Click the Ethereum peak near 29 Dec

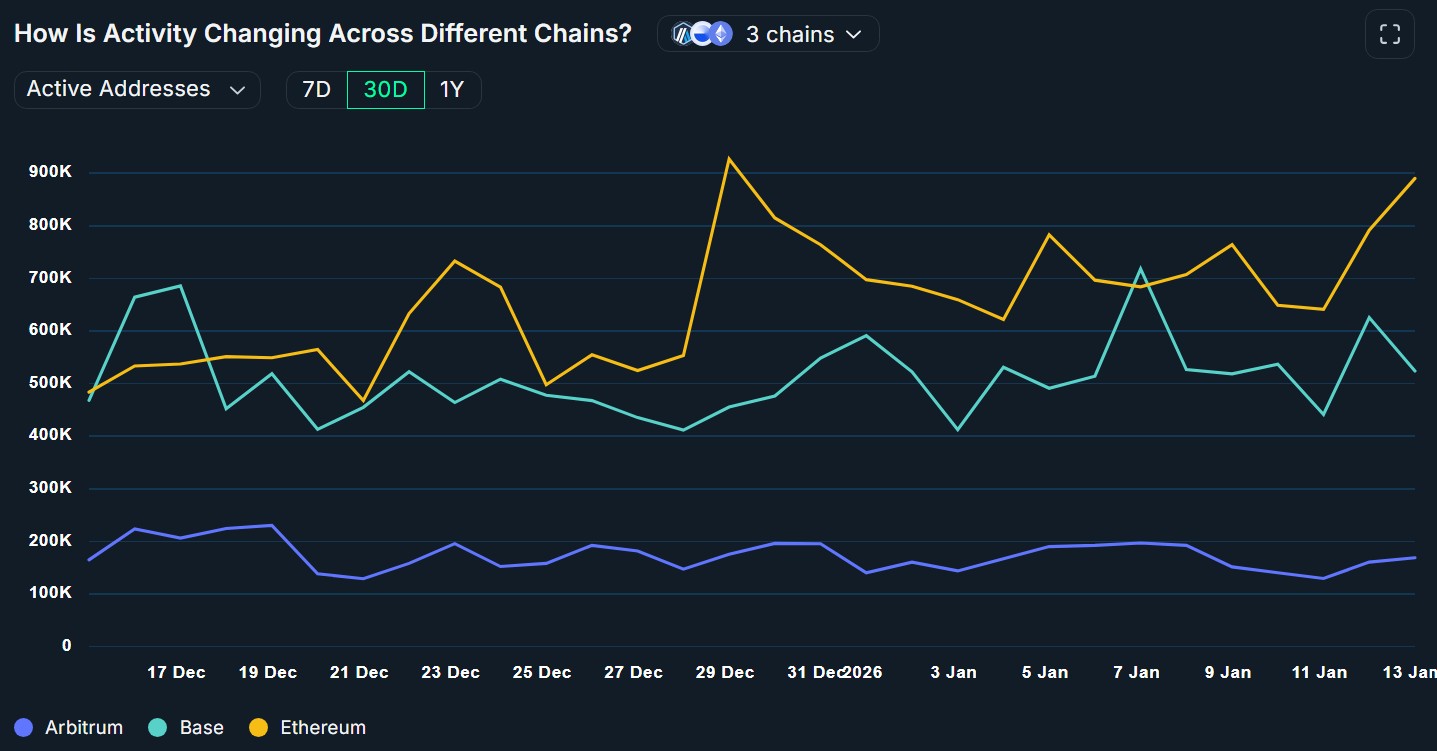(731, 158)
